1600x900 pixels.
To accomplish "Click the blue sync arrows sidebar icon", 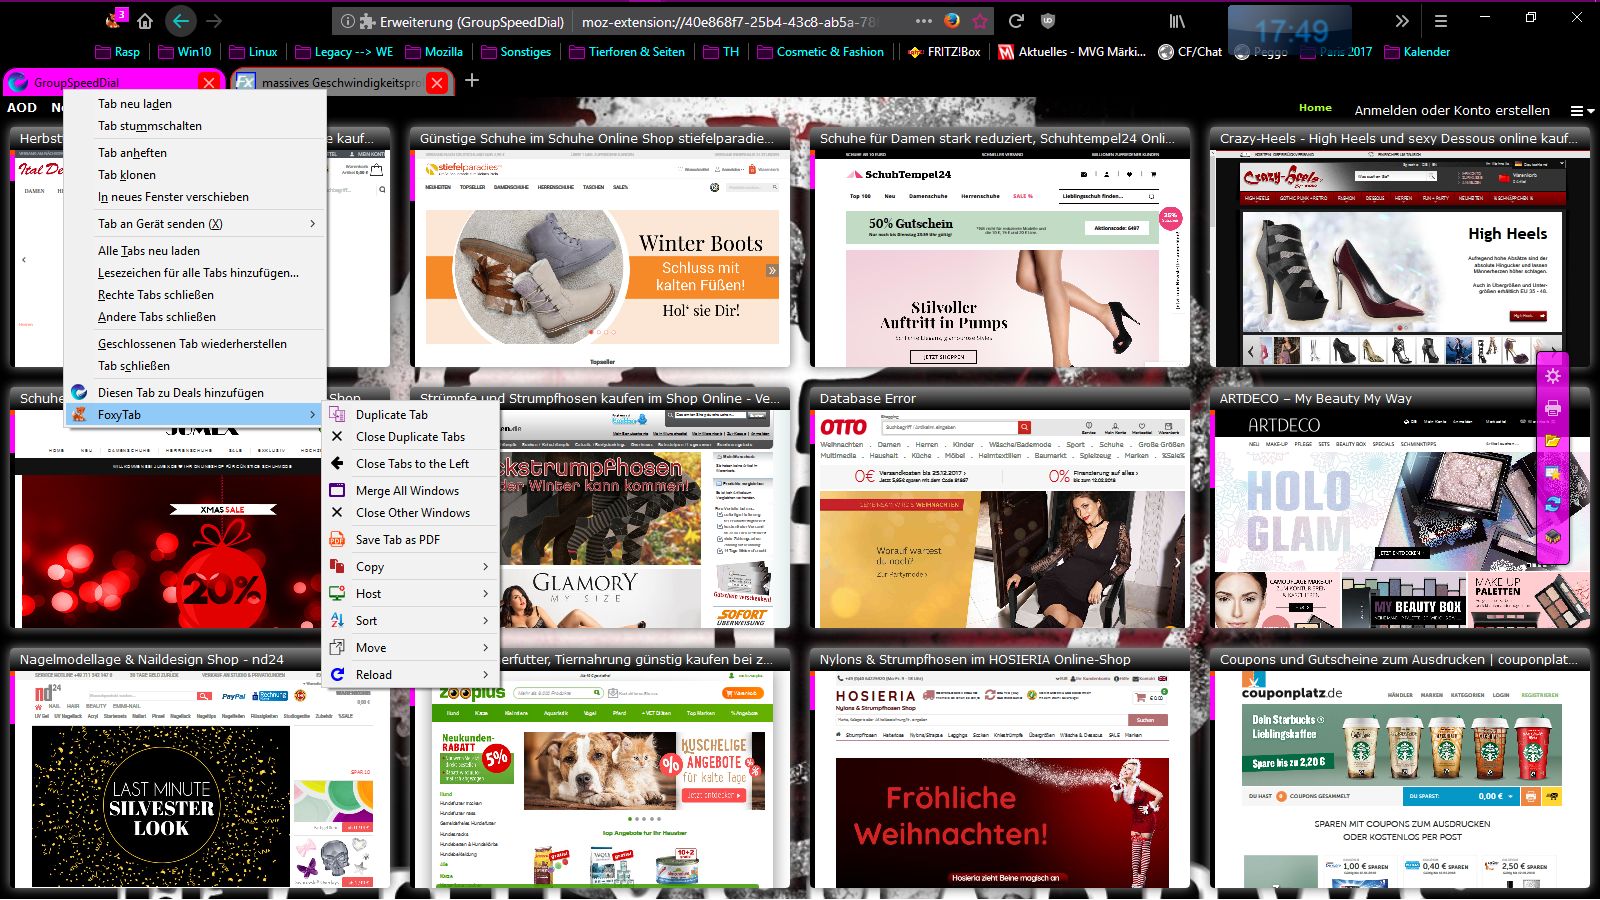I will 1552,504.
